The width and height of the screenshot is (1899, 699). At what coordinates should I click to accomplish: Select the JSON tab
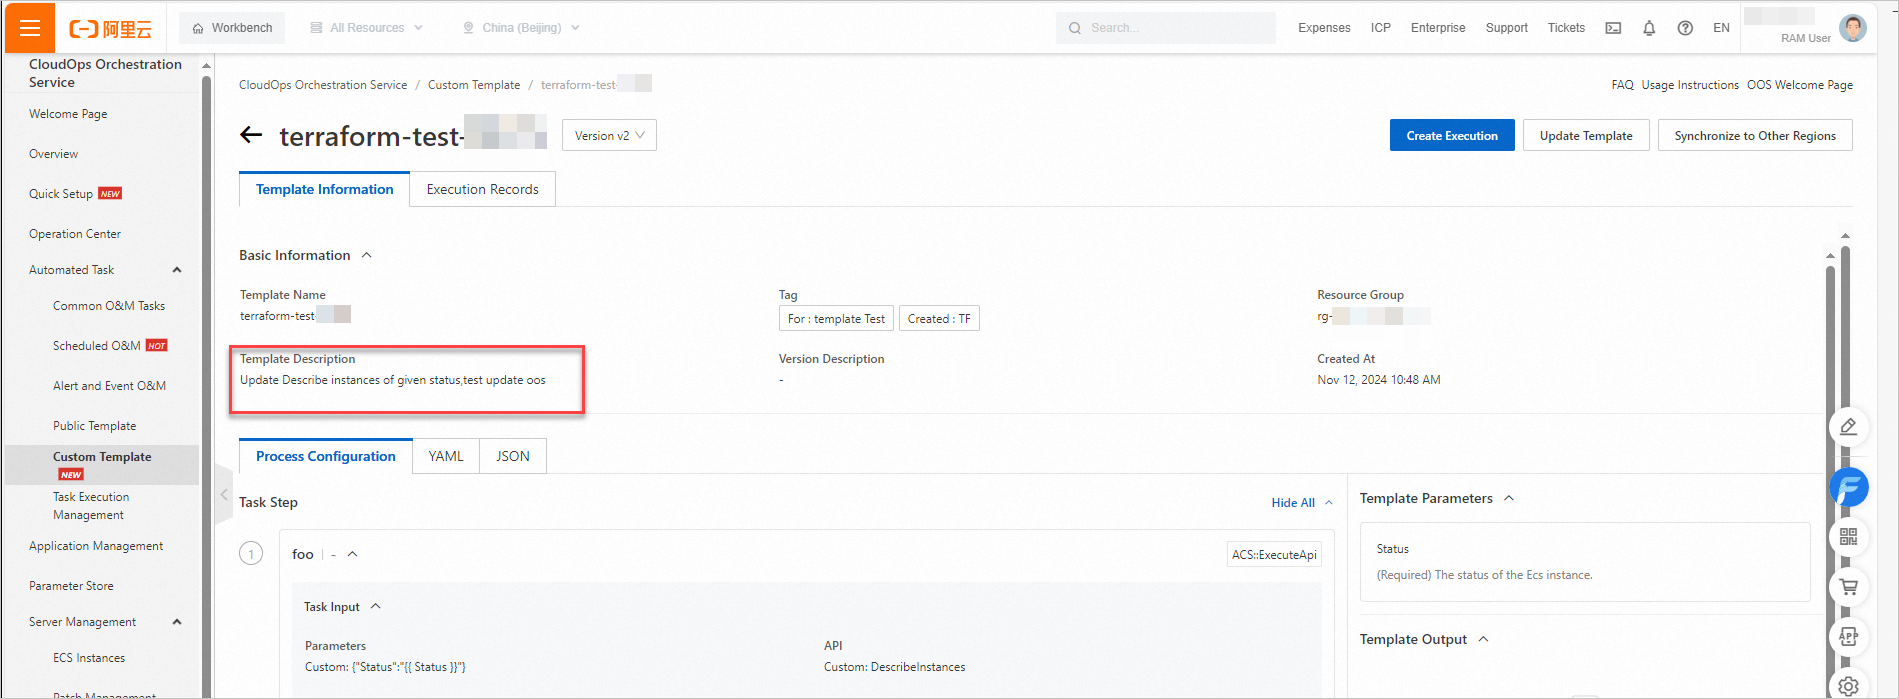tap(513, 456)
